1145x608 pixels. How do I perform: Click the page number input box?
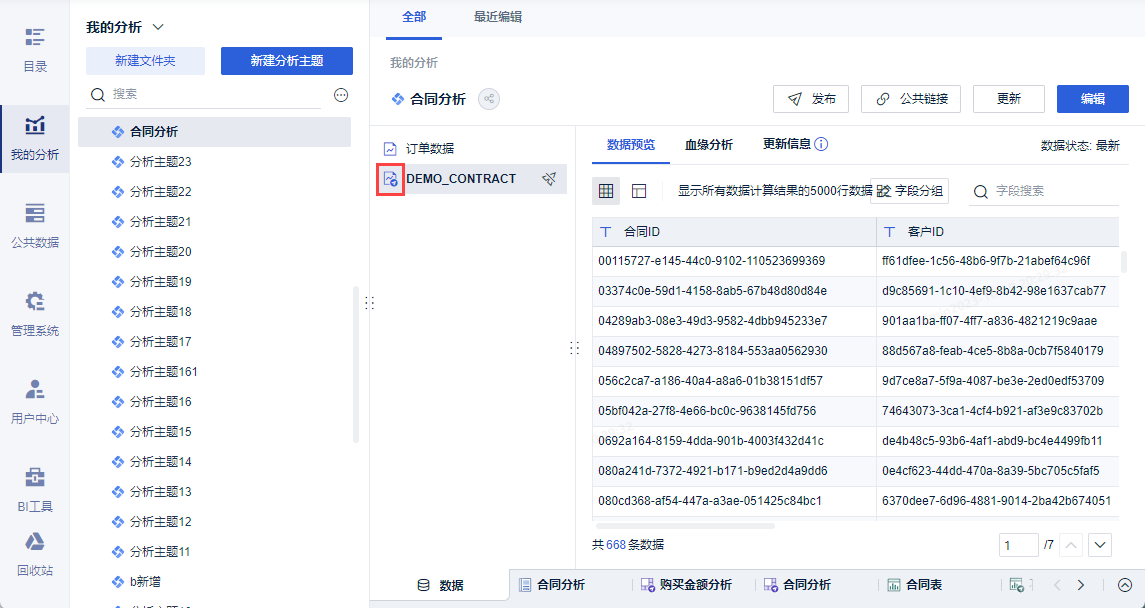(x=1019, y=545)
